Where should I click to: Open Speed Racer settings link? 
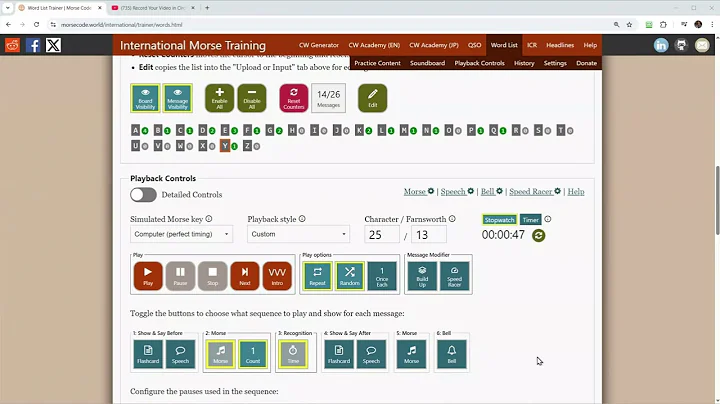[x=535, y=191]
